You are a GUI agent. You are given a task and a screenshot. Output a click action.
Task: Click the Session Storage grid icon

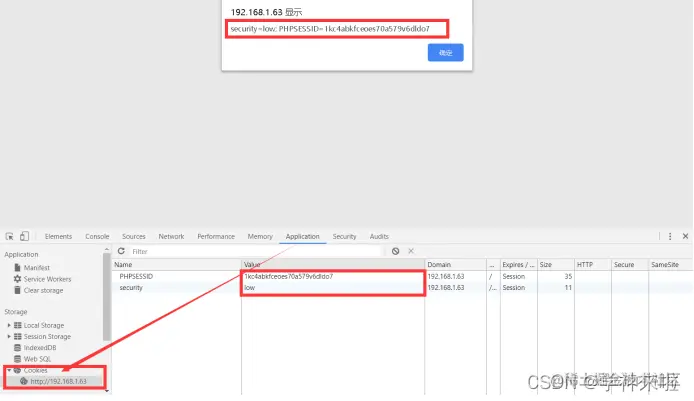click(x=18, y=336)
